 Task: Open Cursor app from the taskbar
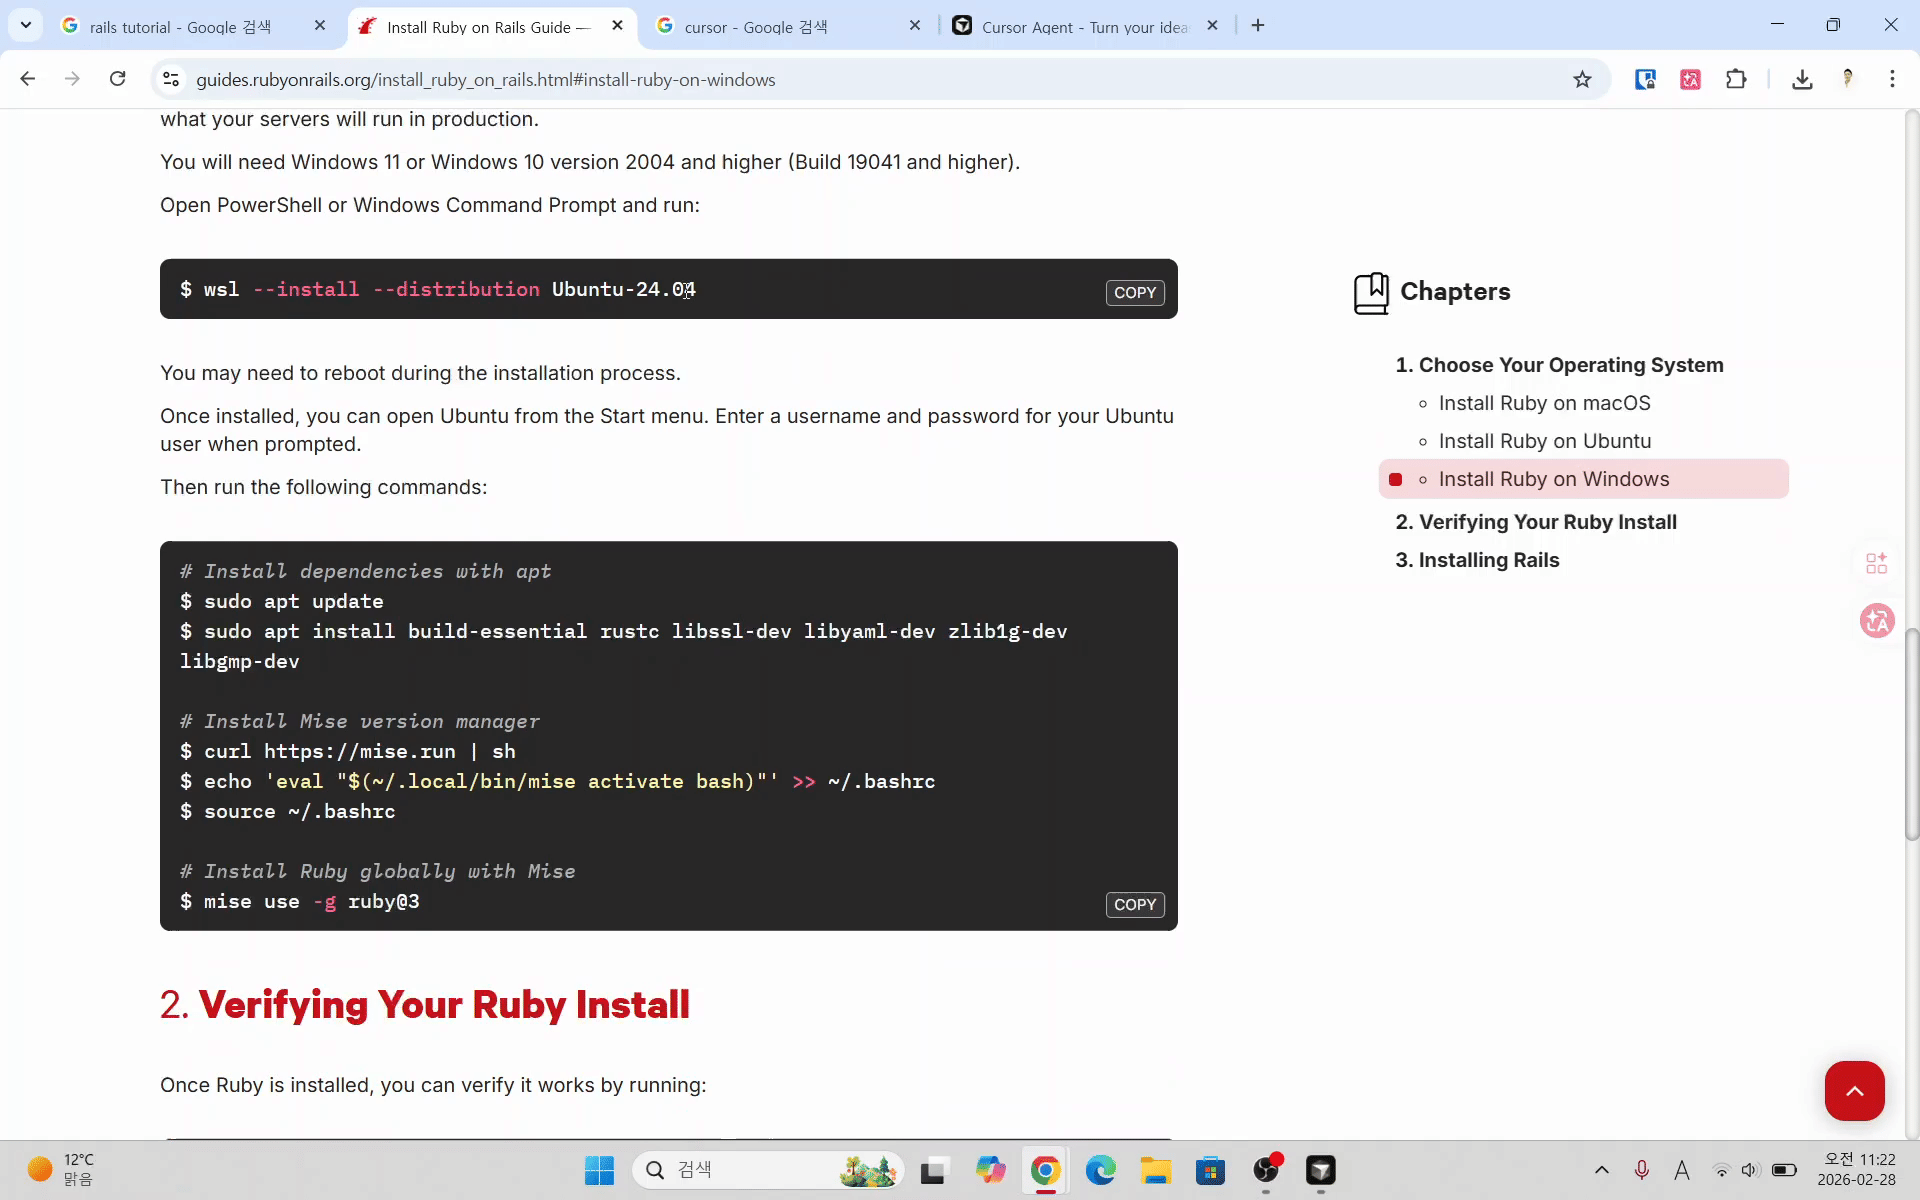[x=1321, y=1170]
